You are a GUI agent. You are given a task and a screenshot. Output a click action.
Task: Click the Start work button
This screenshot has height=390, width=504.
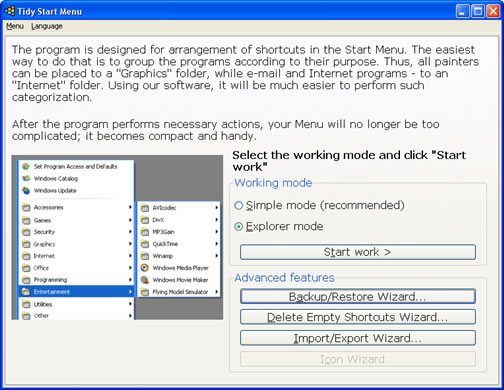358,252
